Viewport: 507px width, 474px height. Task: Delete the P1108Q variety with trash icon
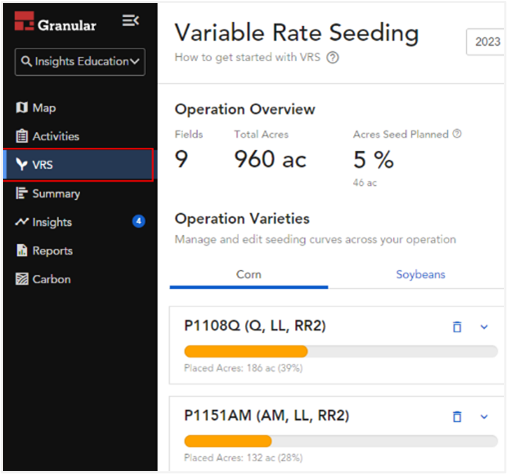(x=457, y=327)
